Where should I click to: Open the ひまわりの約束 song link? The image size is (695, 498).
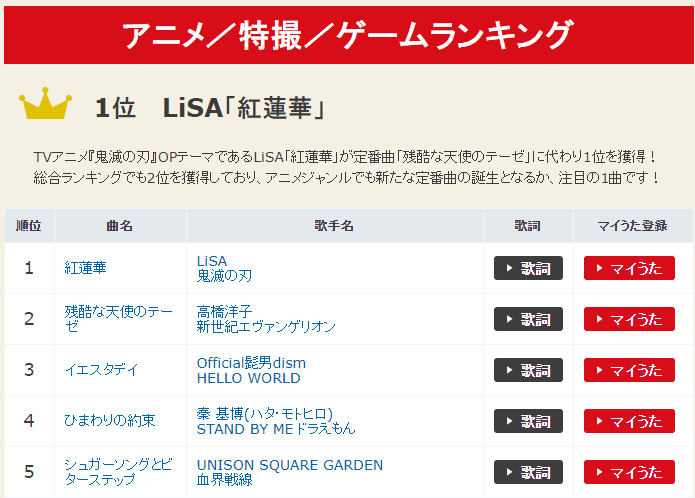pyautogui.click(x=109, y=420)
